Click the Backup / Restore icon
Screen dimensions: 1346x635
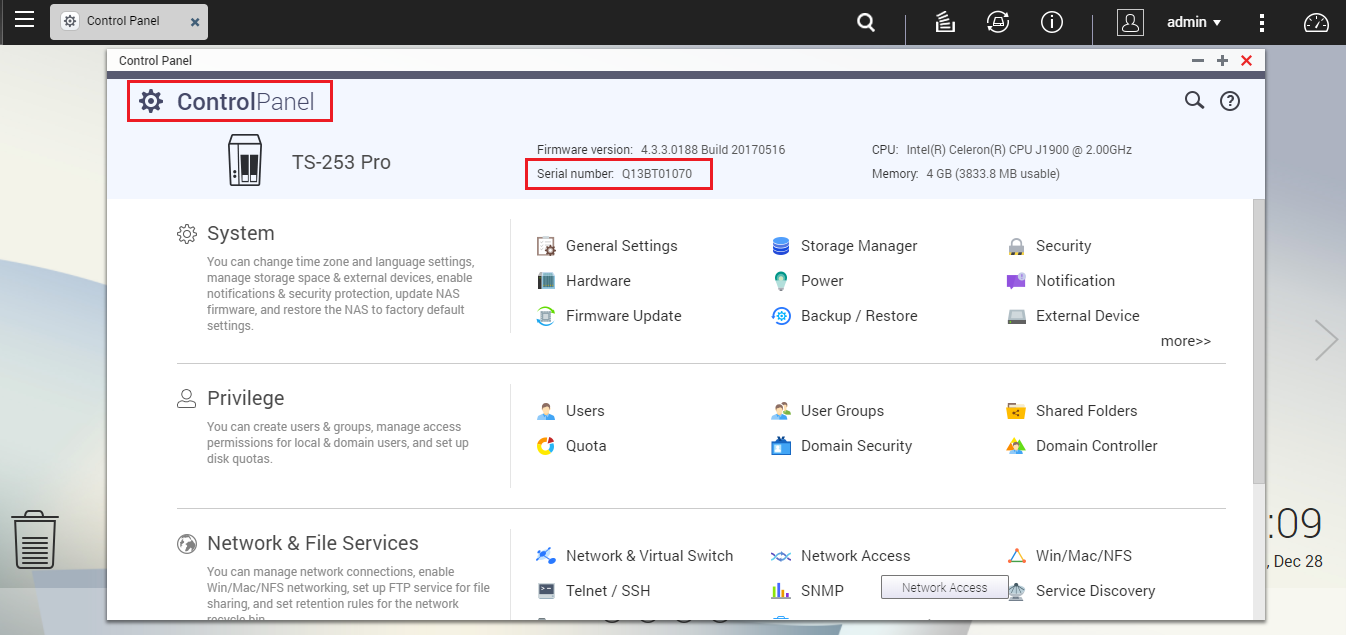[x=781, y=316]
